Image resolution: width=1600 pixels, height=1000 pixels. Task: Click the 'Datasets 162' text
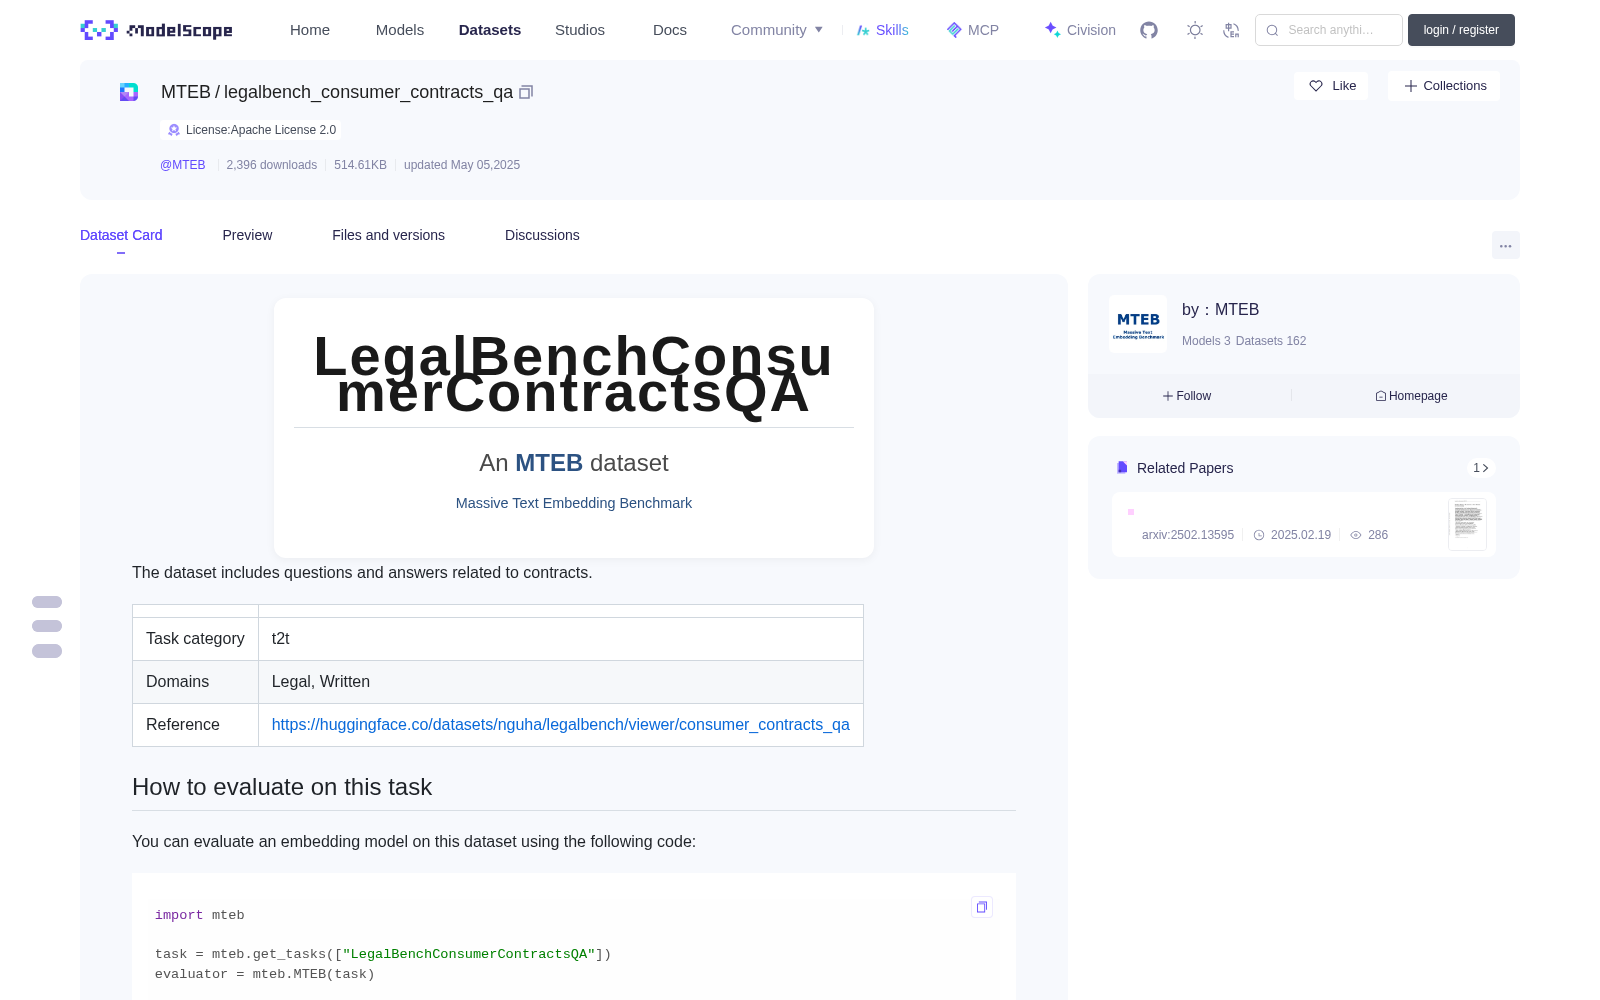click(1271, 341)
